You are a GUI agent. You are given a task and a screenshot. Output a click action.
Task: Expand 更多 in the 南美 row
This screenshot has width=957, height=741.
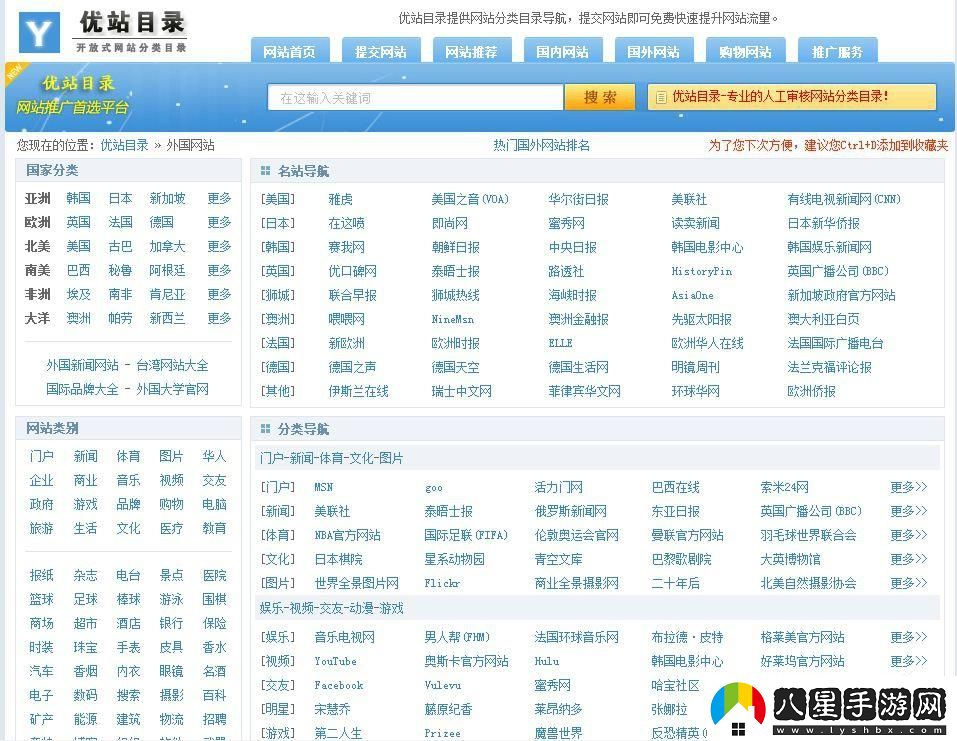219,270
